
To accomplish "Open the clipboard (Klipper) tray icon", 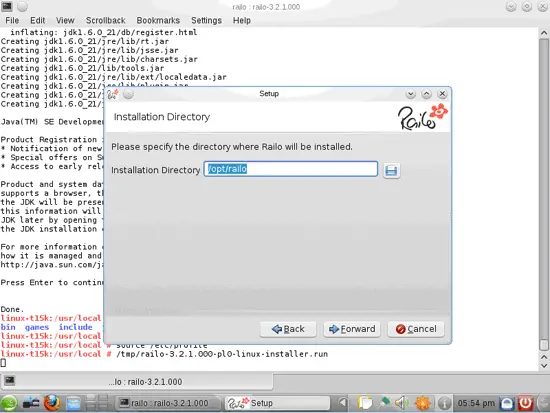I will (365, 403).
